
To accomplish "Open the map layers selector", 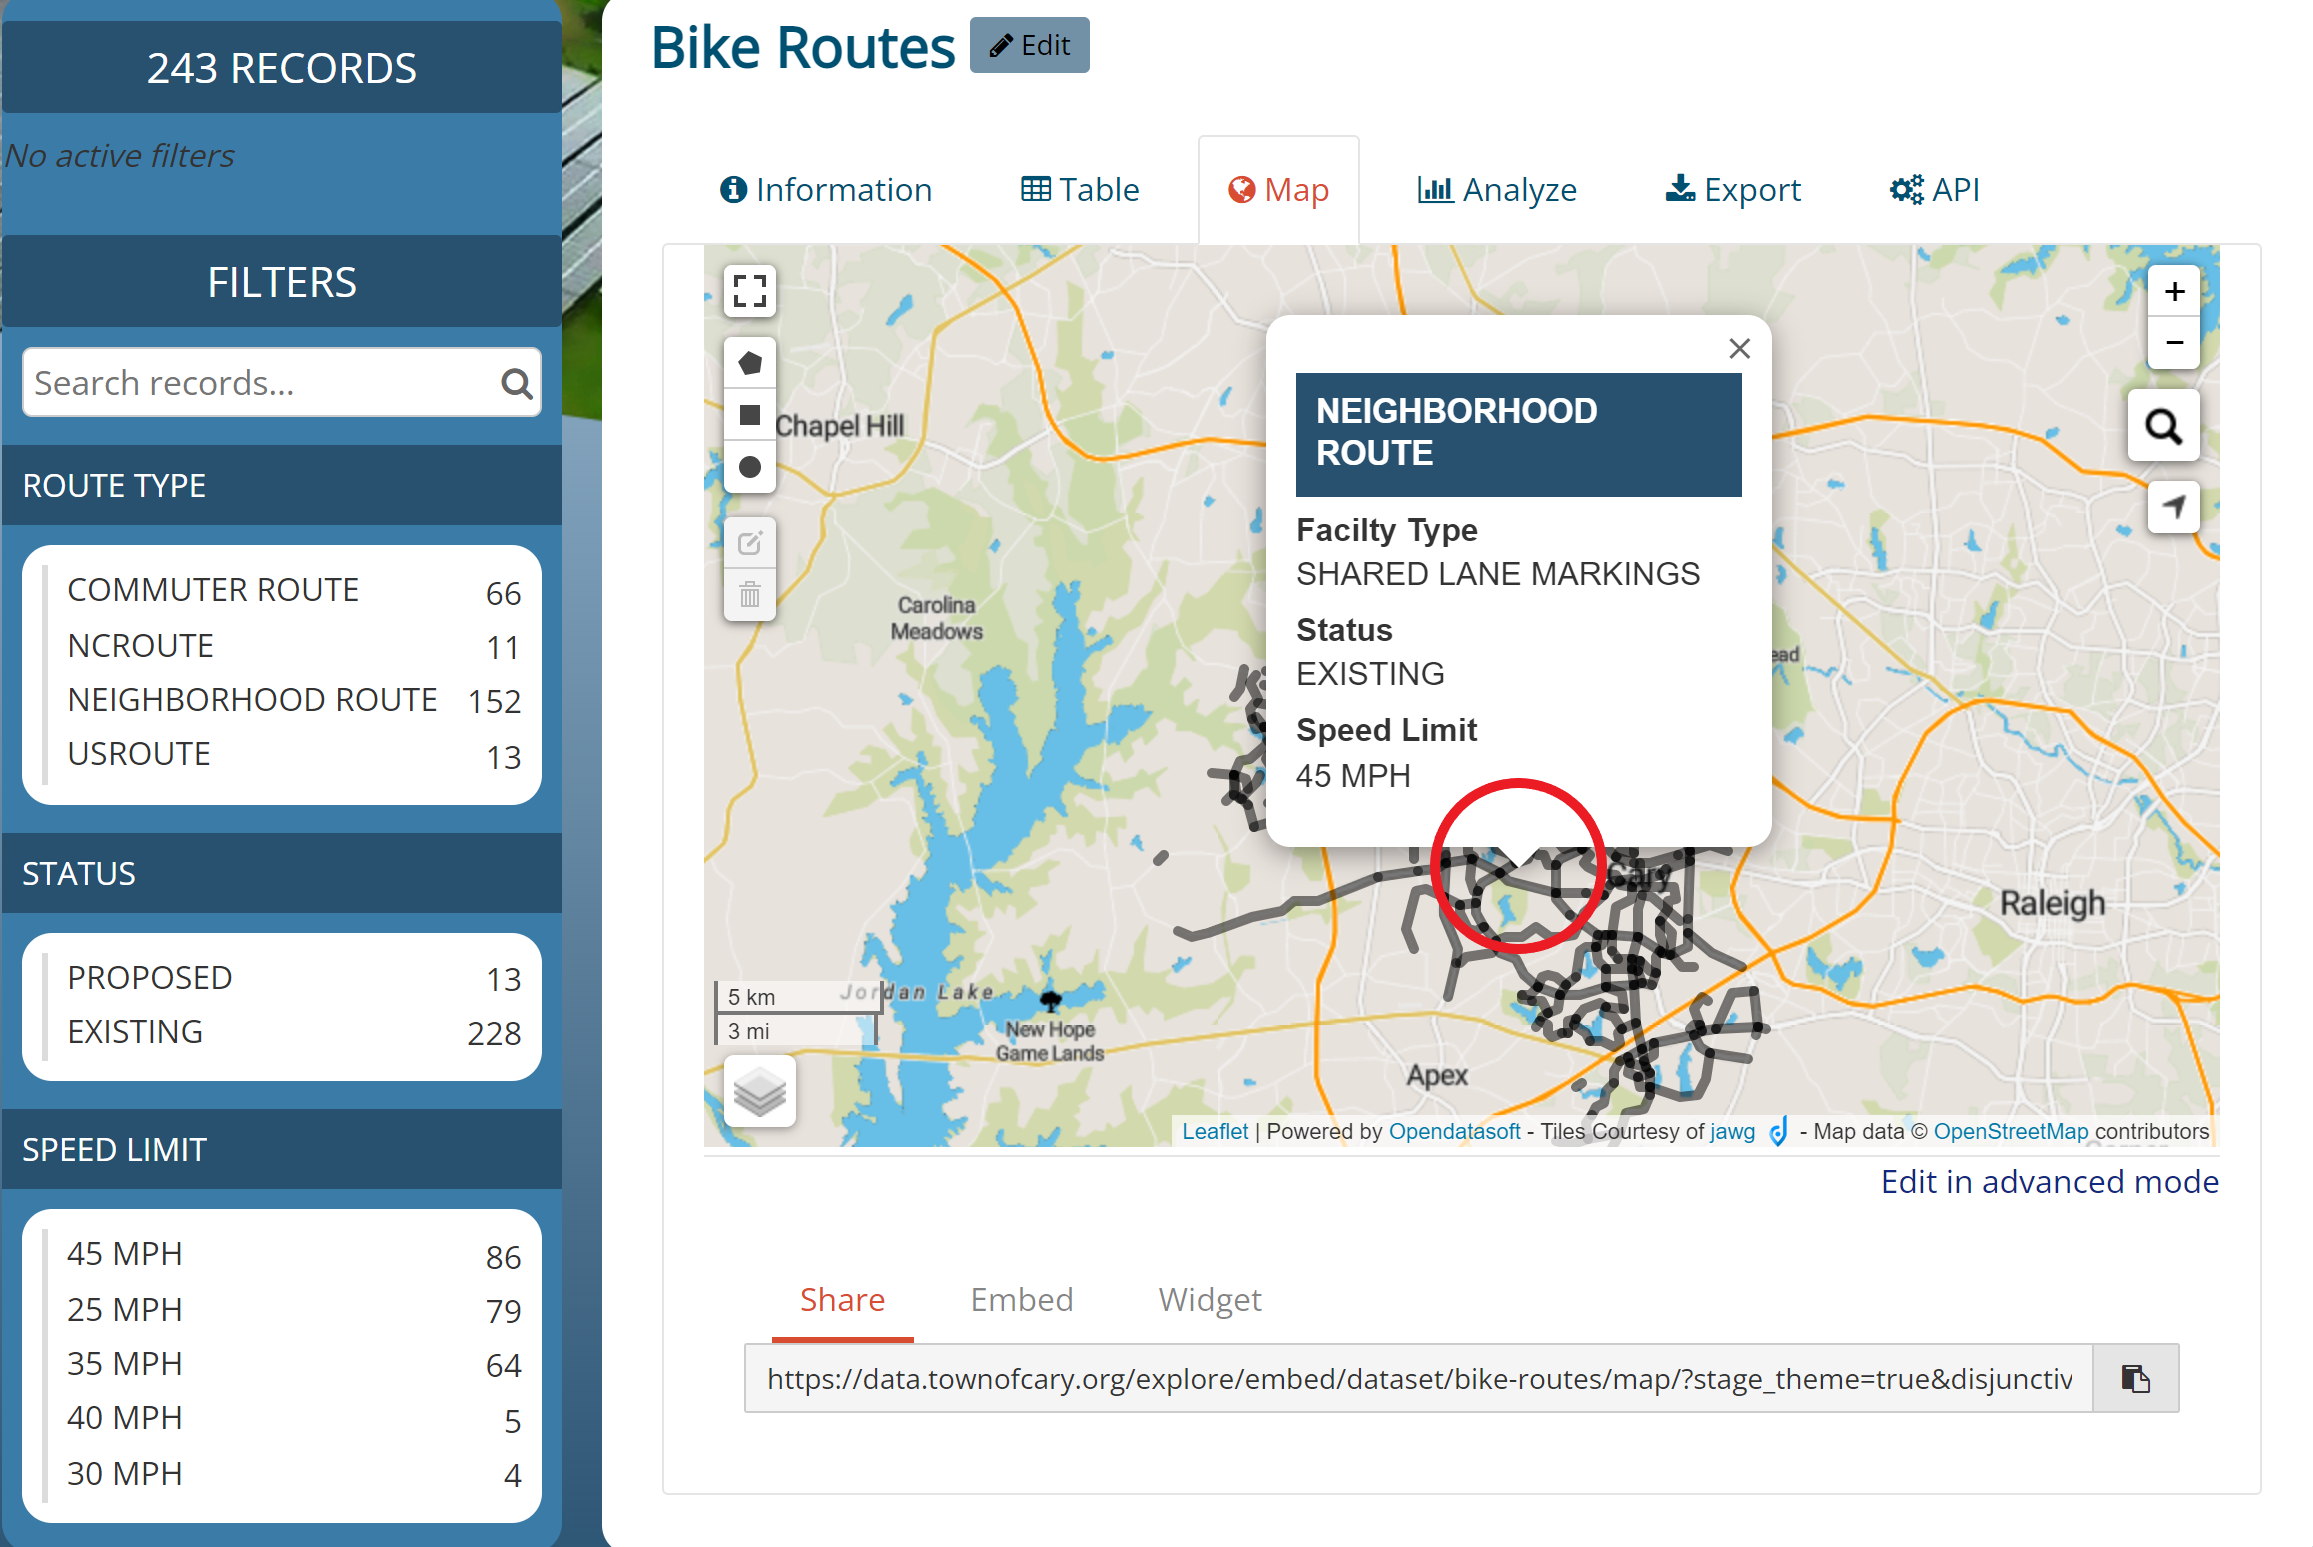I will [x=759, y=1091].
